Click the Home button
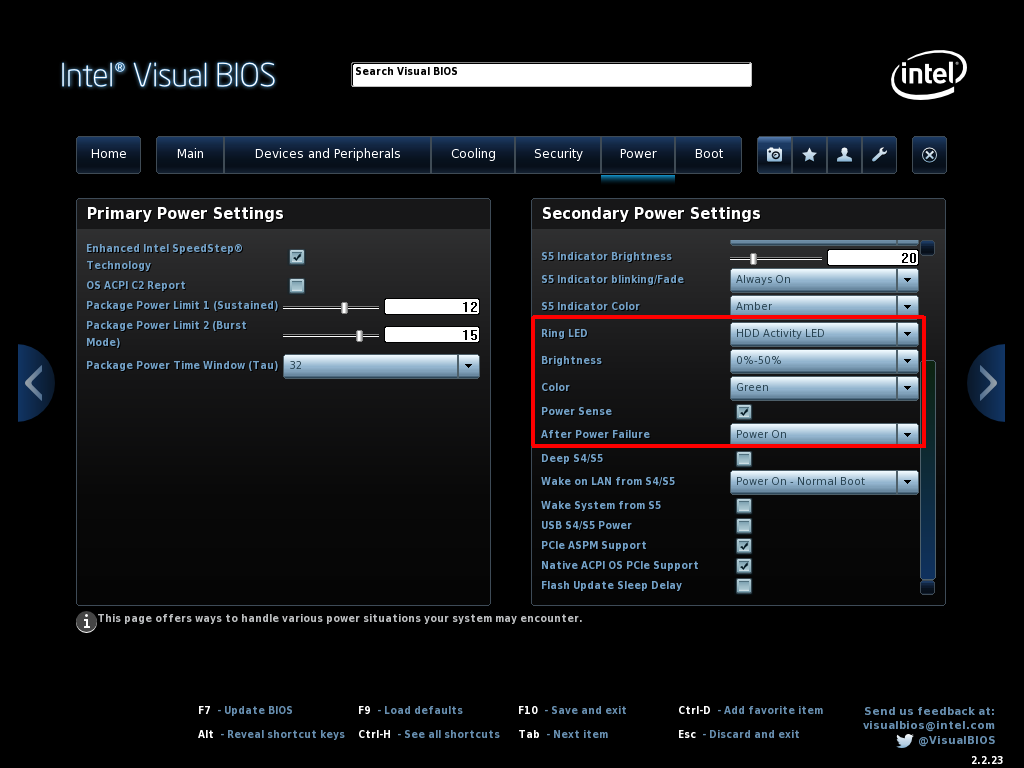Viewport: 1024px width, 768px height. point(108,154)
